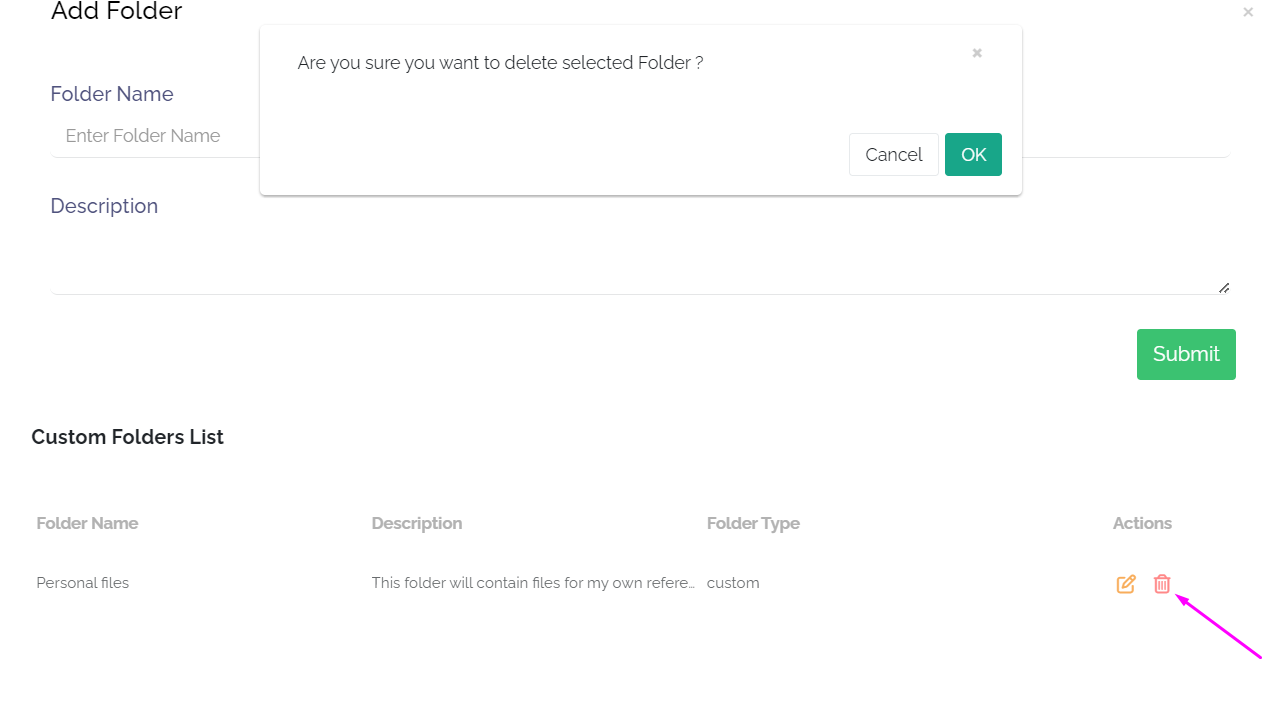Click the Add Folder title
Screen dimensions: 1281x724
coord(117,12)
